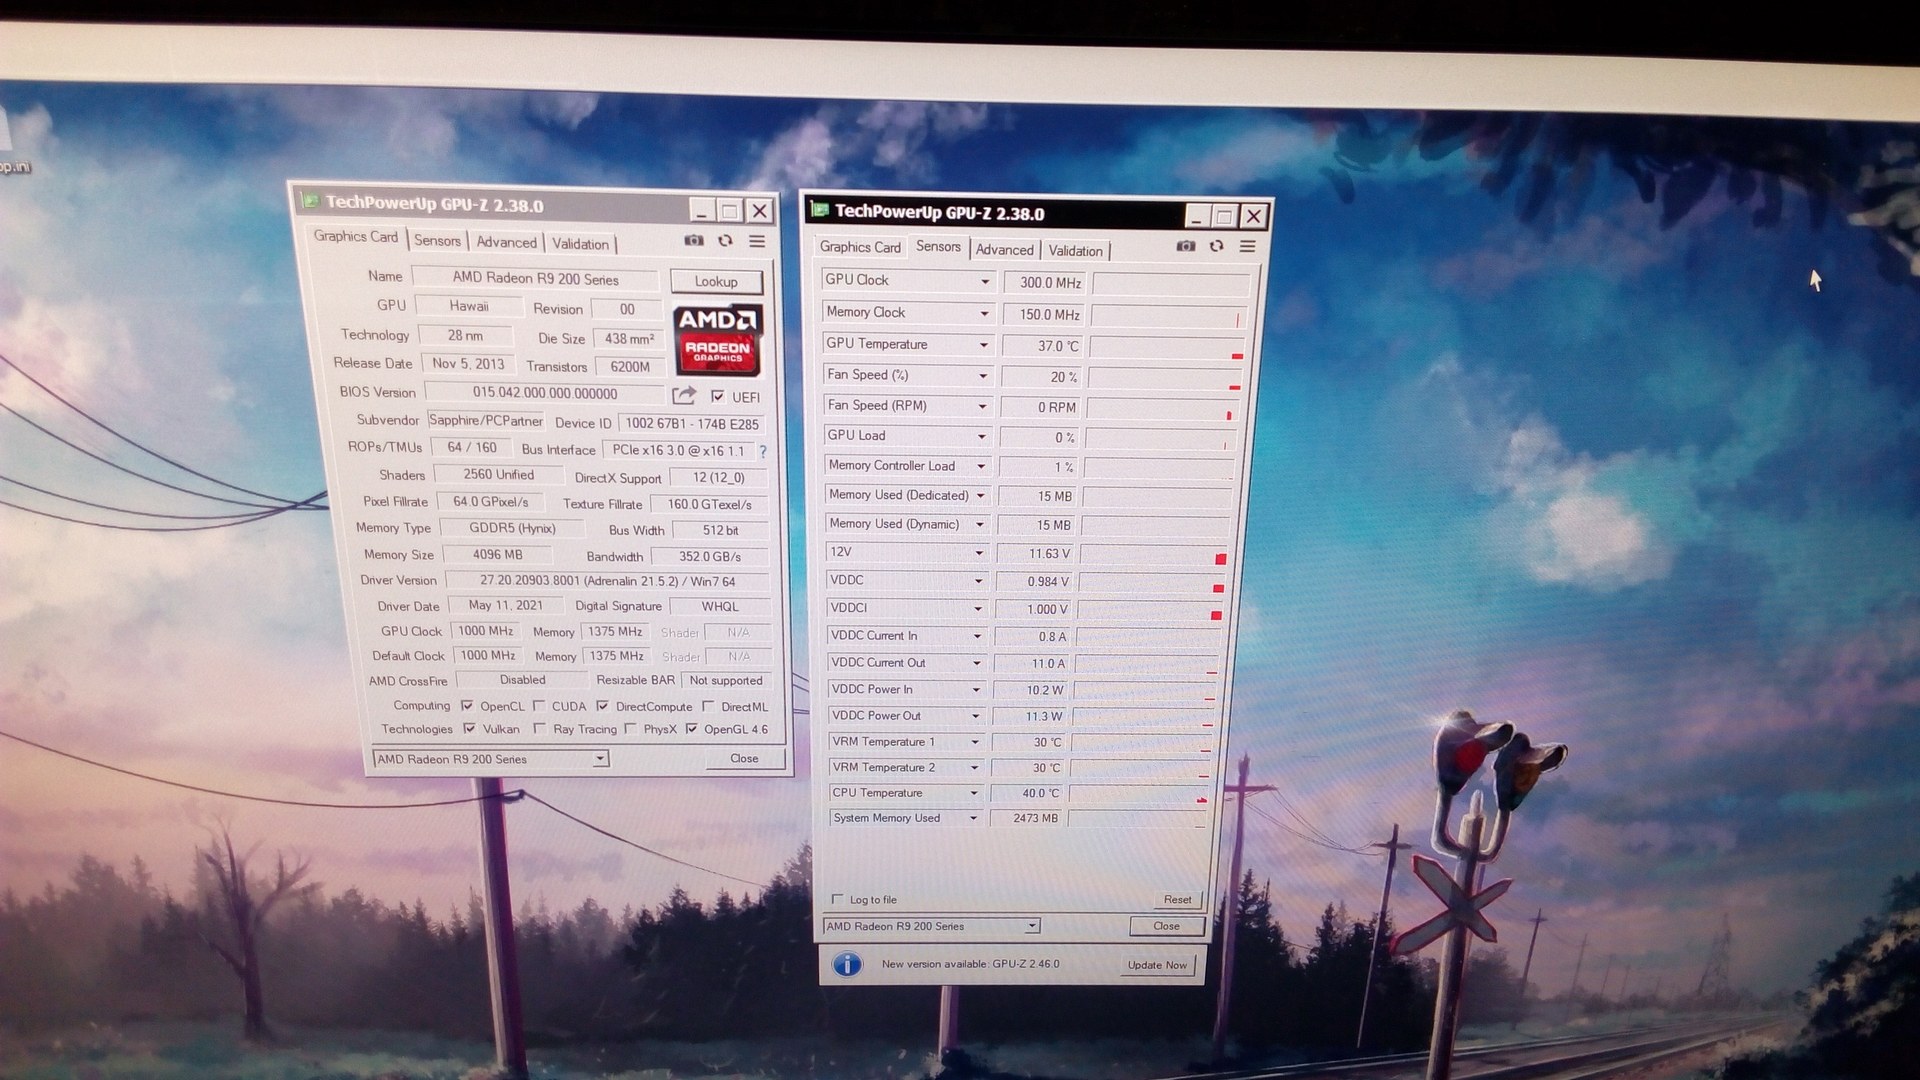Click the Reset button in Sensors window
Viewport: 1920px width, 1080px height.
click(x=1176, y=900)
